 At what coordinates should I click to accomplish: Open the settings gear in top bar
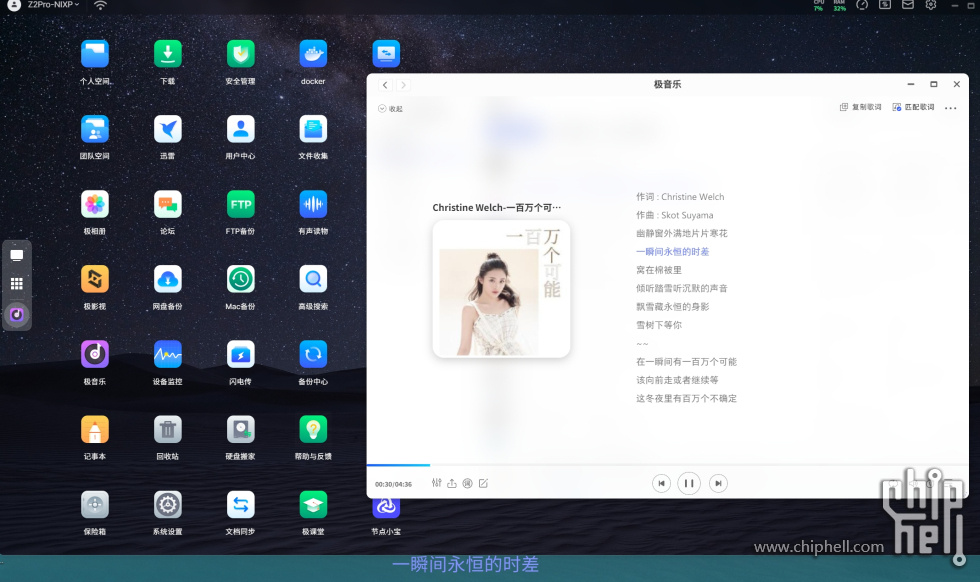click(x=931, y=5)
